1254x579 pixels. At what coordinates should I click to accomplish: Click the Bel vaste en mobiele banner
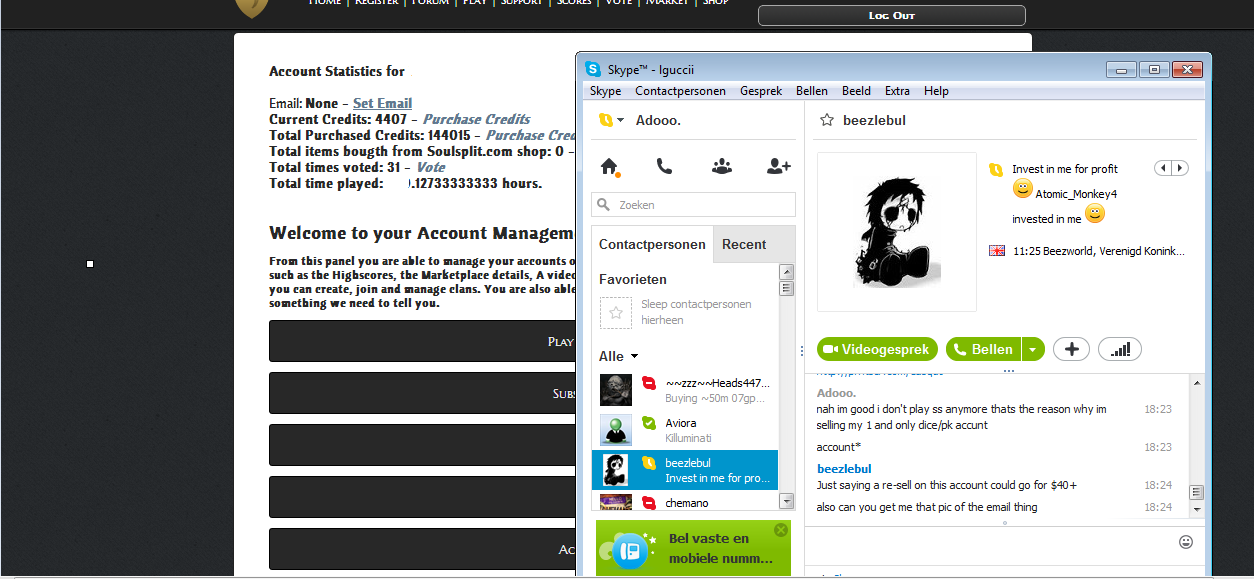pos(693,548)
